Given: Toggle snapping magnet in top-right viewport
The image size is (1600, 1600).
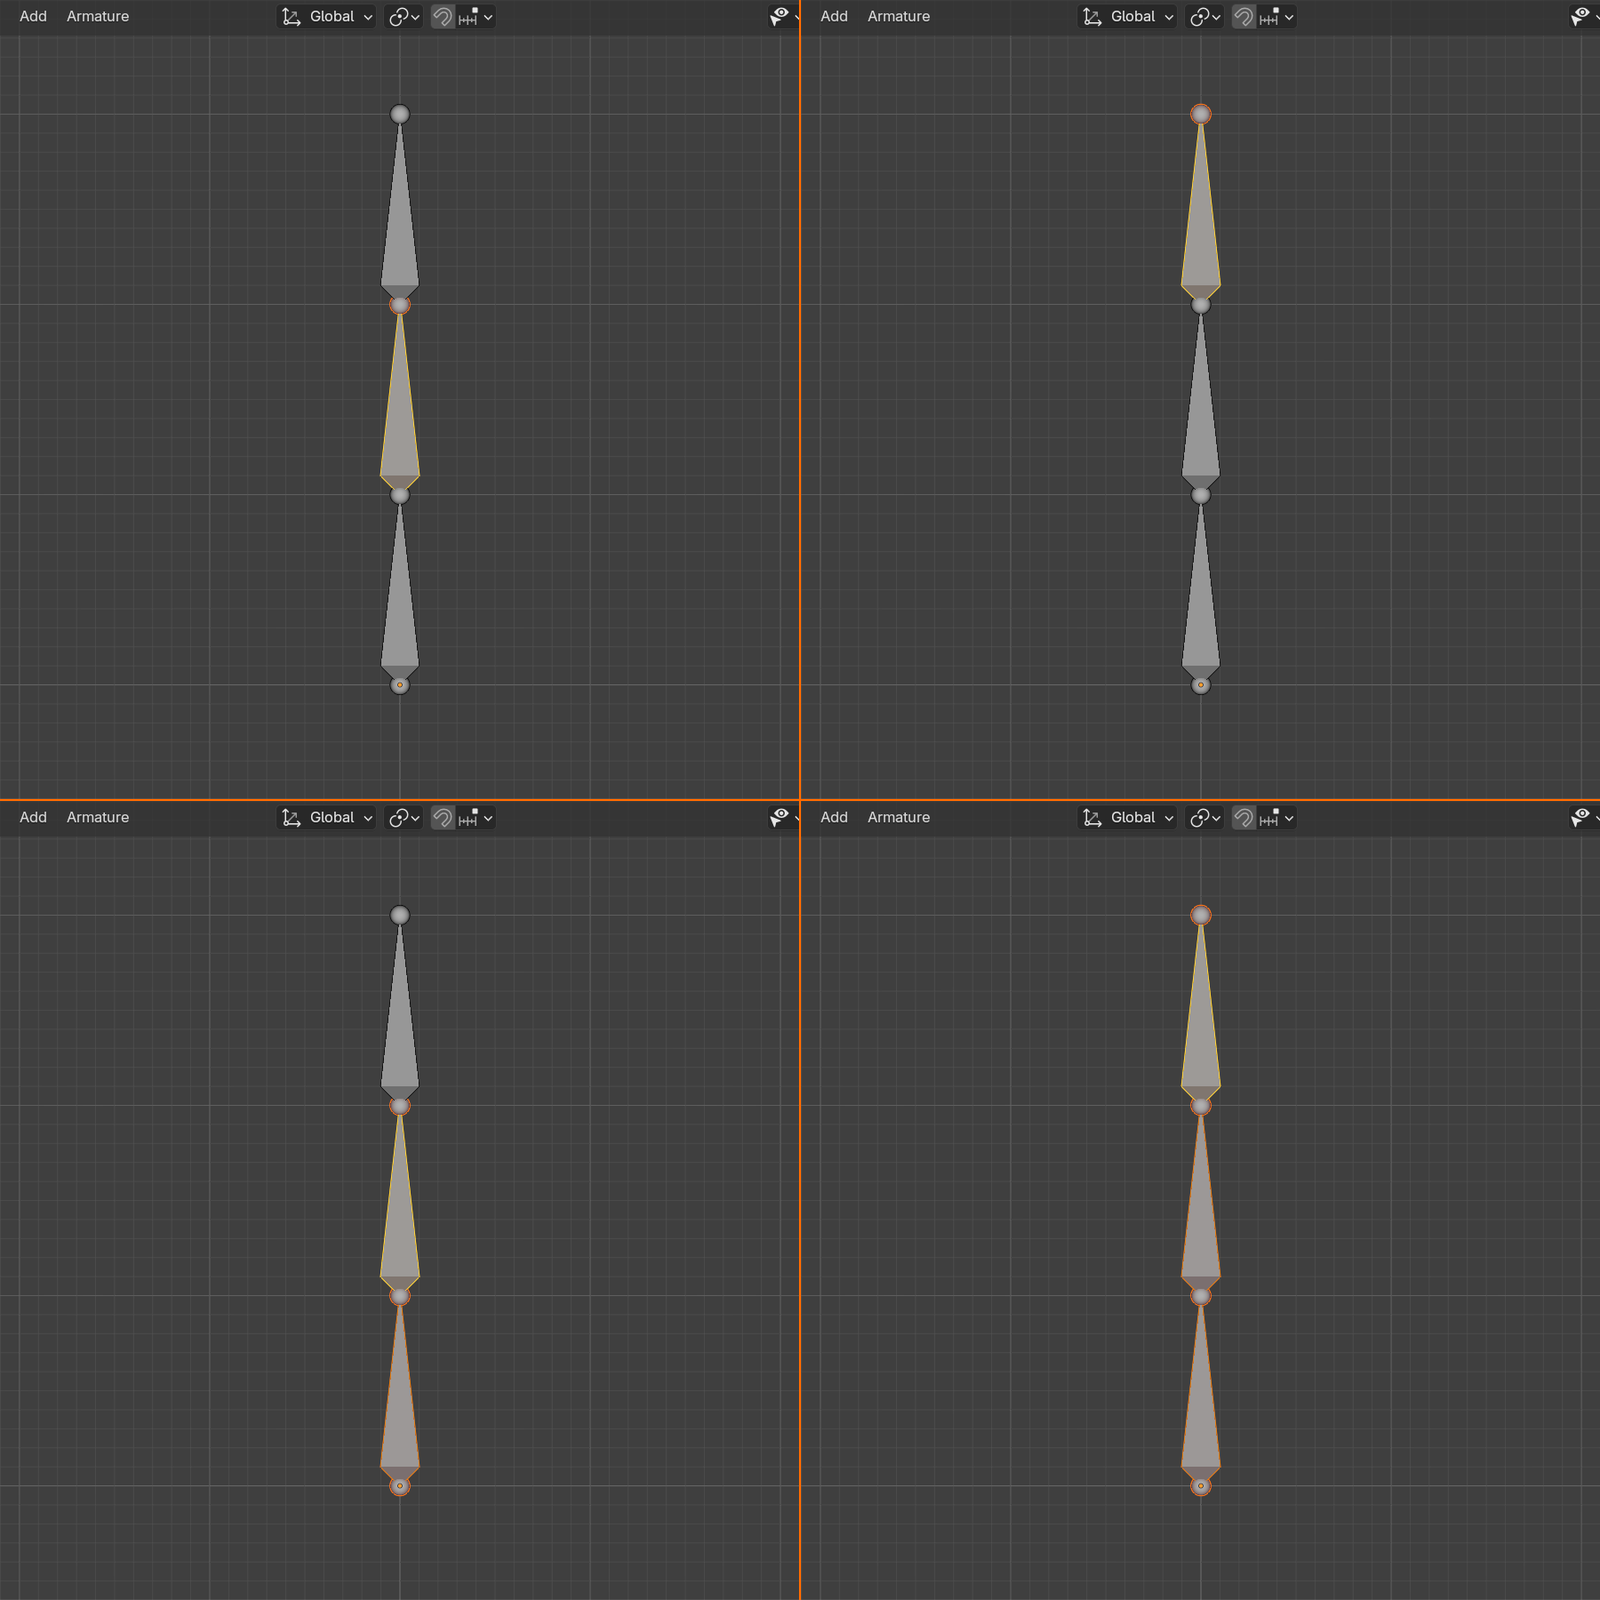Looking at the screenshot, I should [x=1244, y=17].
